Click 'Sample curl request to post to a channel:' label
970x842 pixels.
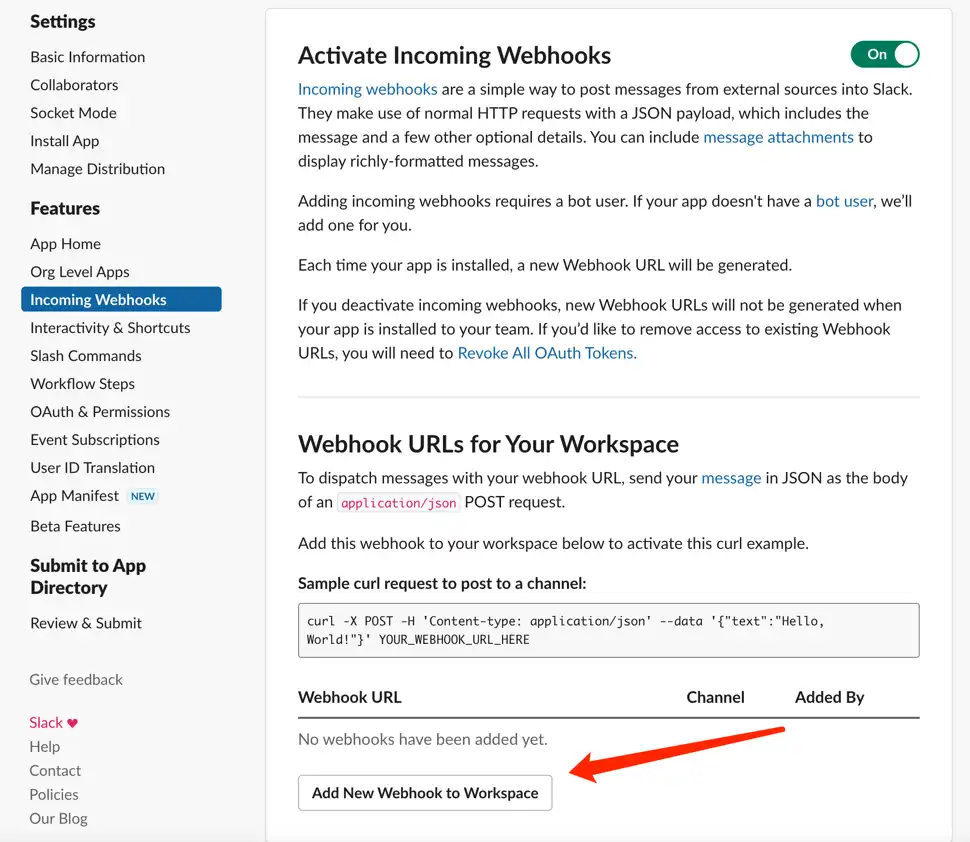(442, 583)
